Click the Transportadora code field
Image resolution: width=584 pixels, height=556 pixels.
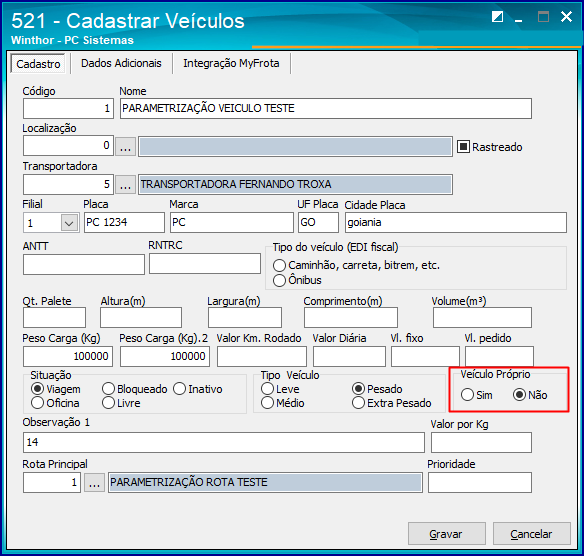coord(68,184)
